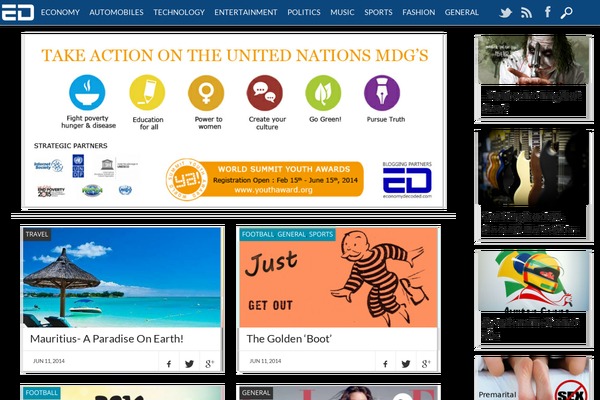
Task: Click the Pursue Truth pen icon
Action: 382,93
